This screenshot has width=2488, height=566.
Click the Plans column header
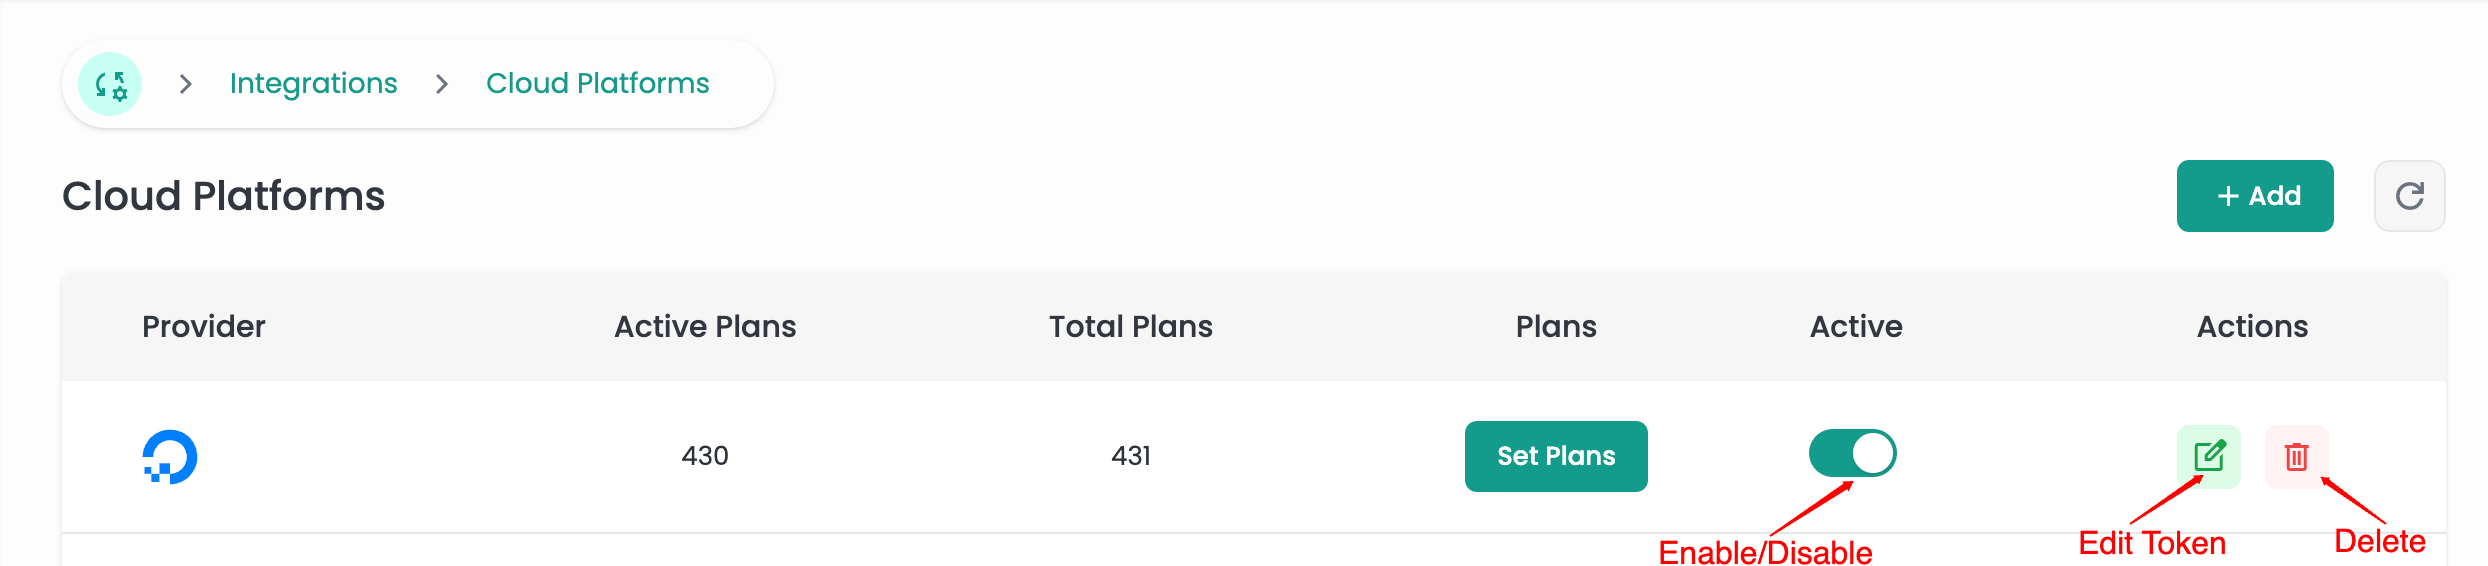tap(1556, 327)
